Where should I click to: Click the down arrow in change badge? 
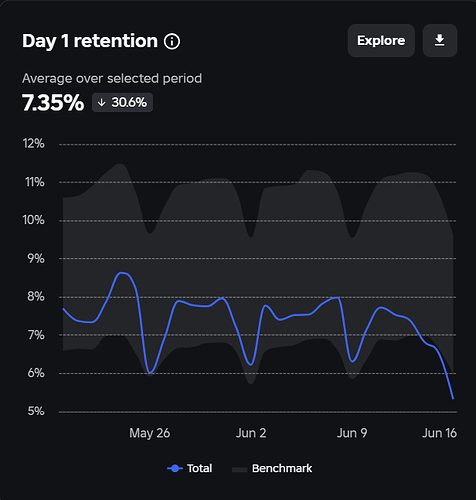[x=101, y=102]
